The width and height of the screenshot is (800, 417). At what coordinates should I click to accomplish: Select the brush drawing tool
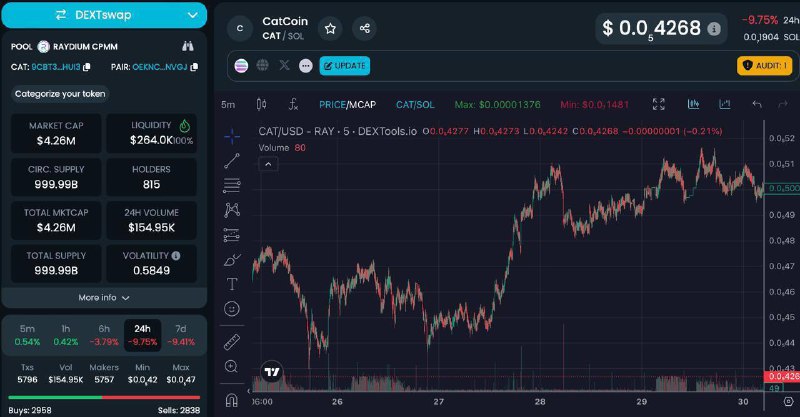[x=232, y=260]
